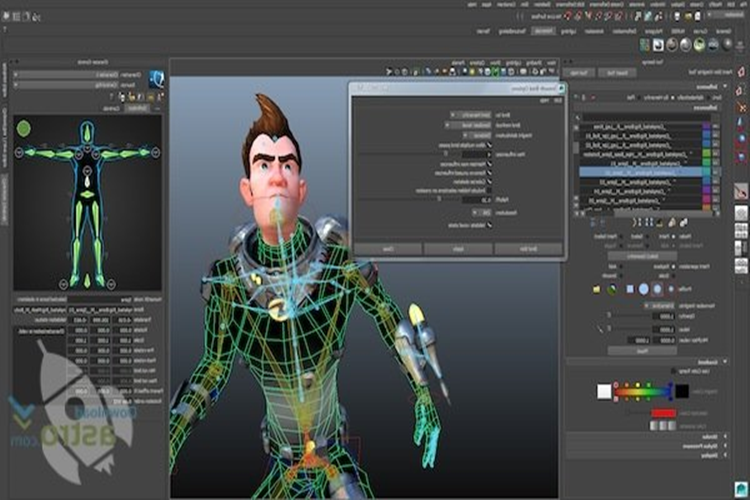Collapse the Gradient section
This screenshot has width=750, height=500.
tap(725, 362)
